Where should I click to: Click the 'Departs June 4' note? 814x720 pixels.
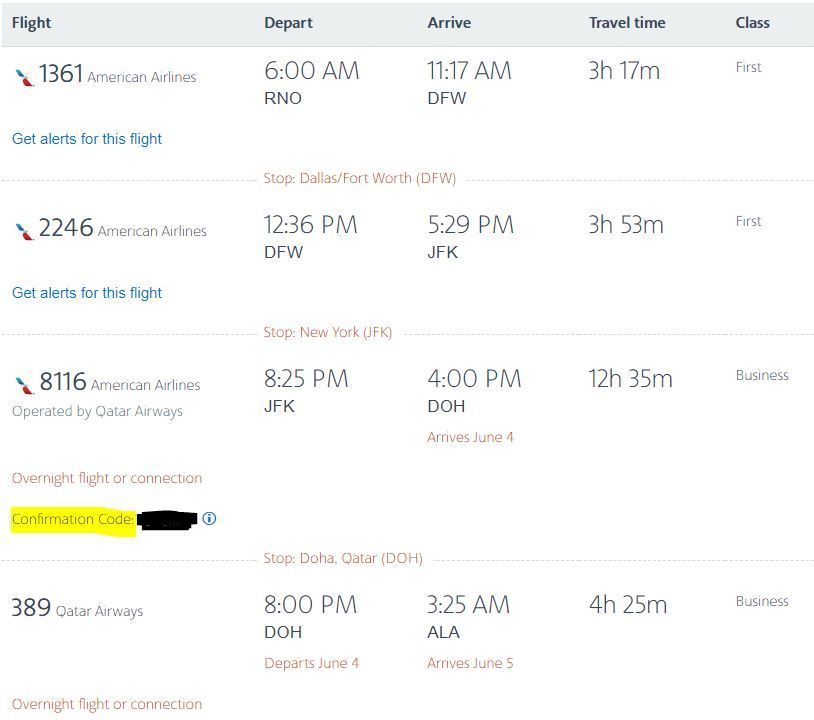click(x=311, y=663)
